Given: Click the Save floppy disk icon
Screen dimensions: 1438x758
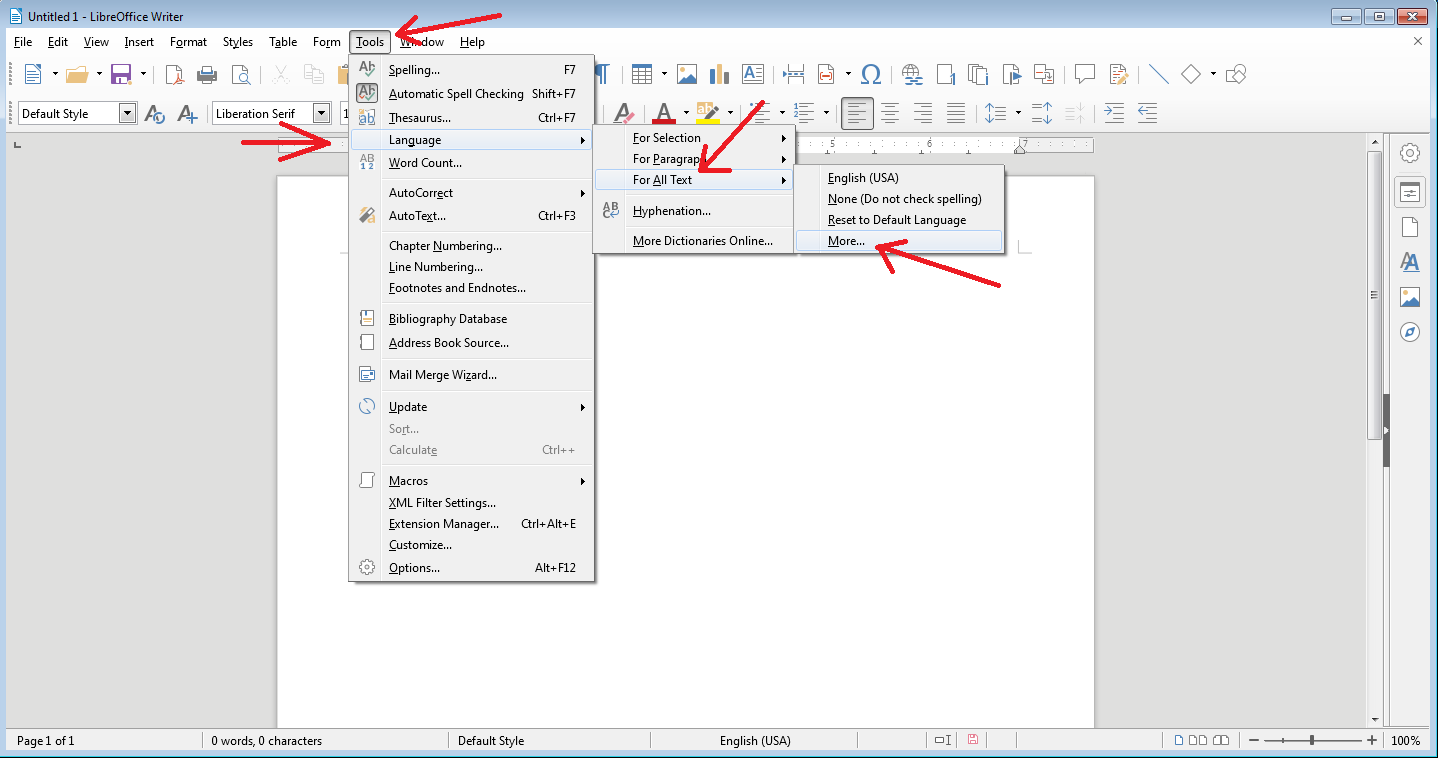Looking at the screenshot, I should click(121, 74).
